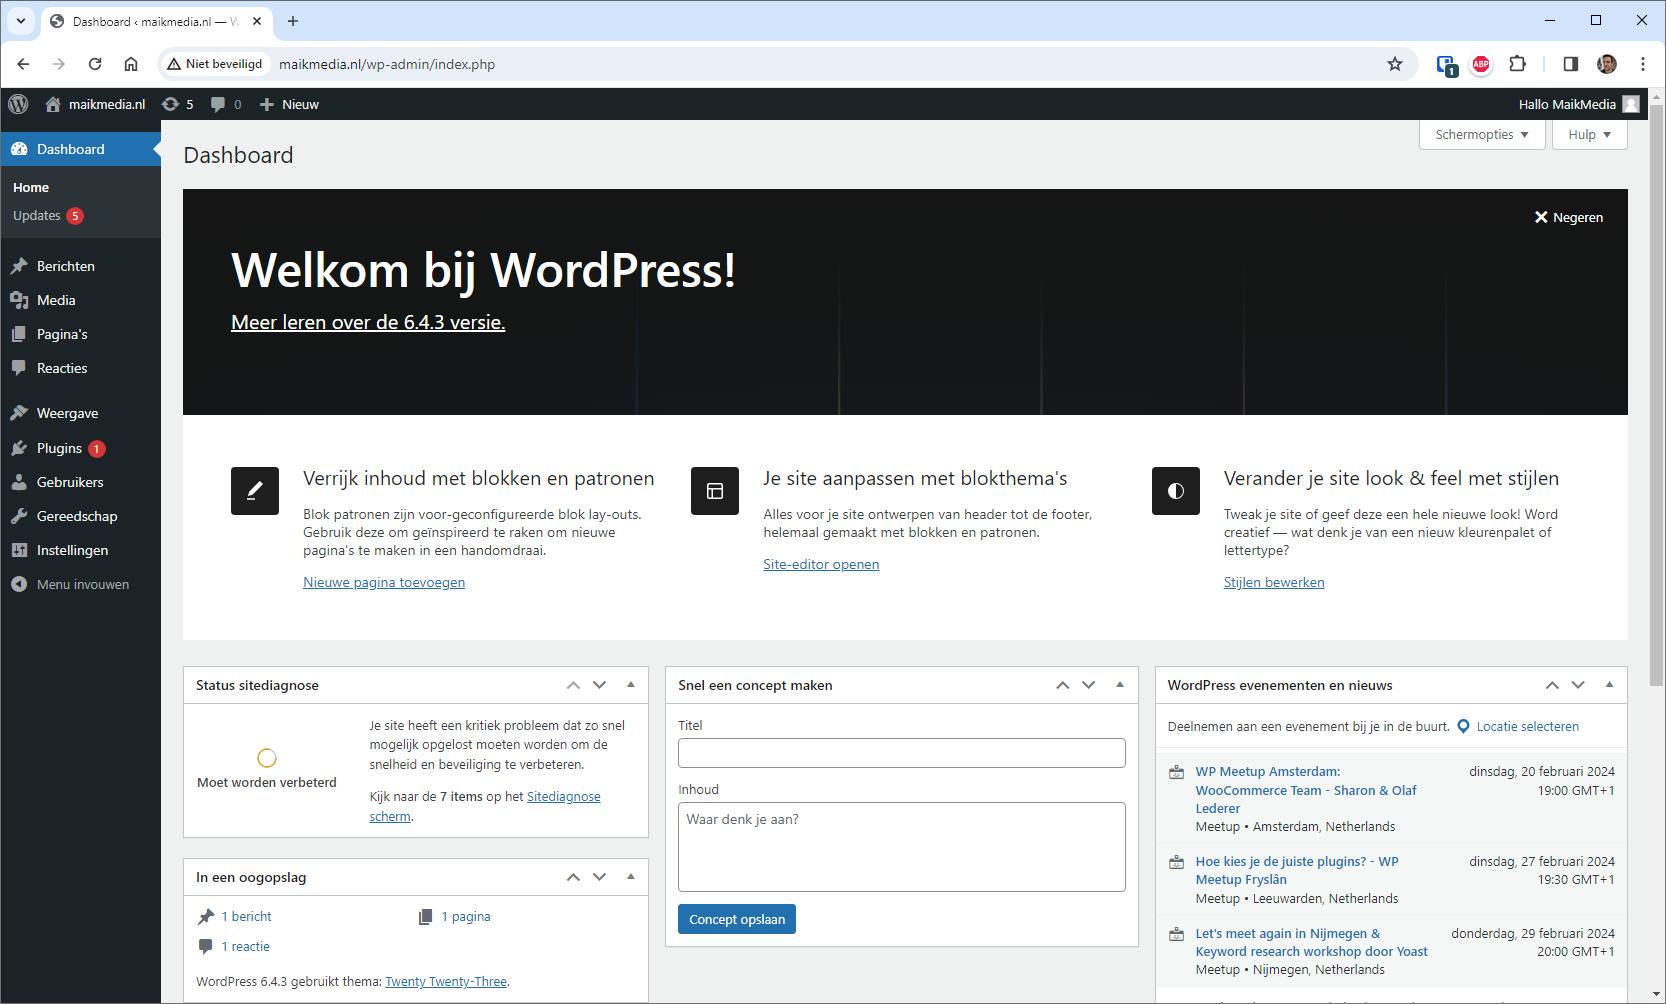1666x1004 pixels.
Task: Open Meer leren over de 6.4.3 versie link
Action: (x=368, y=322)
